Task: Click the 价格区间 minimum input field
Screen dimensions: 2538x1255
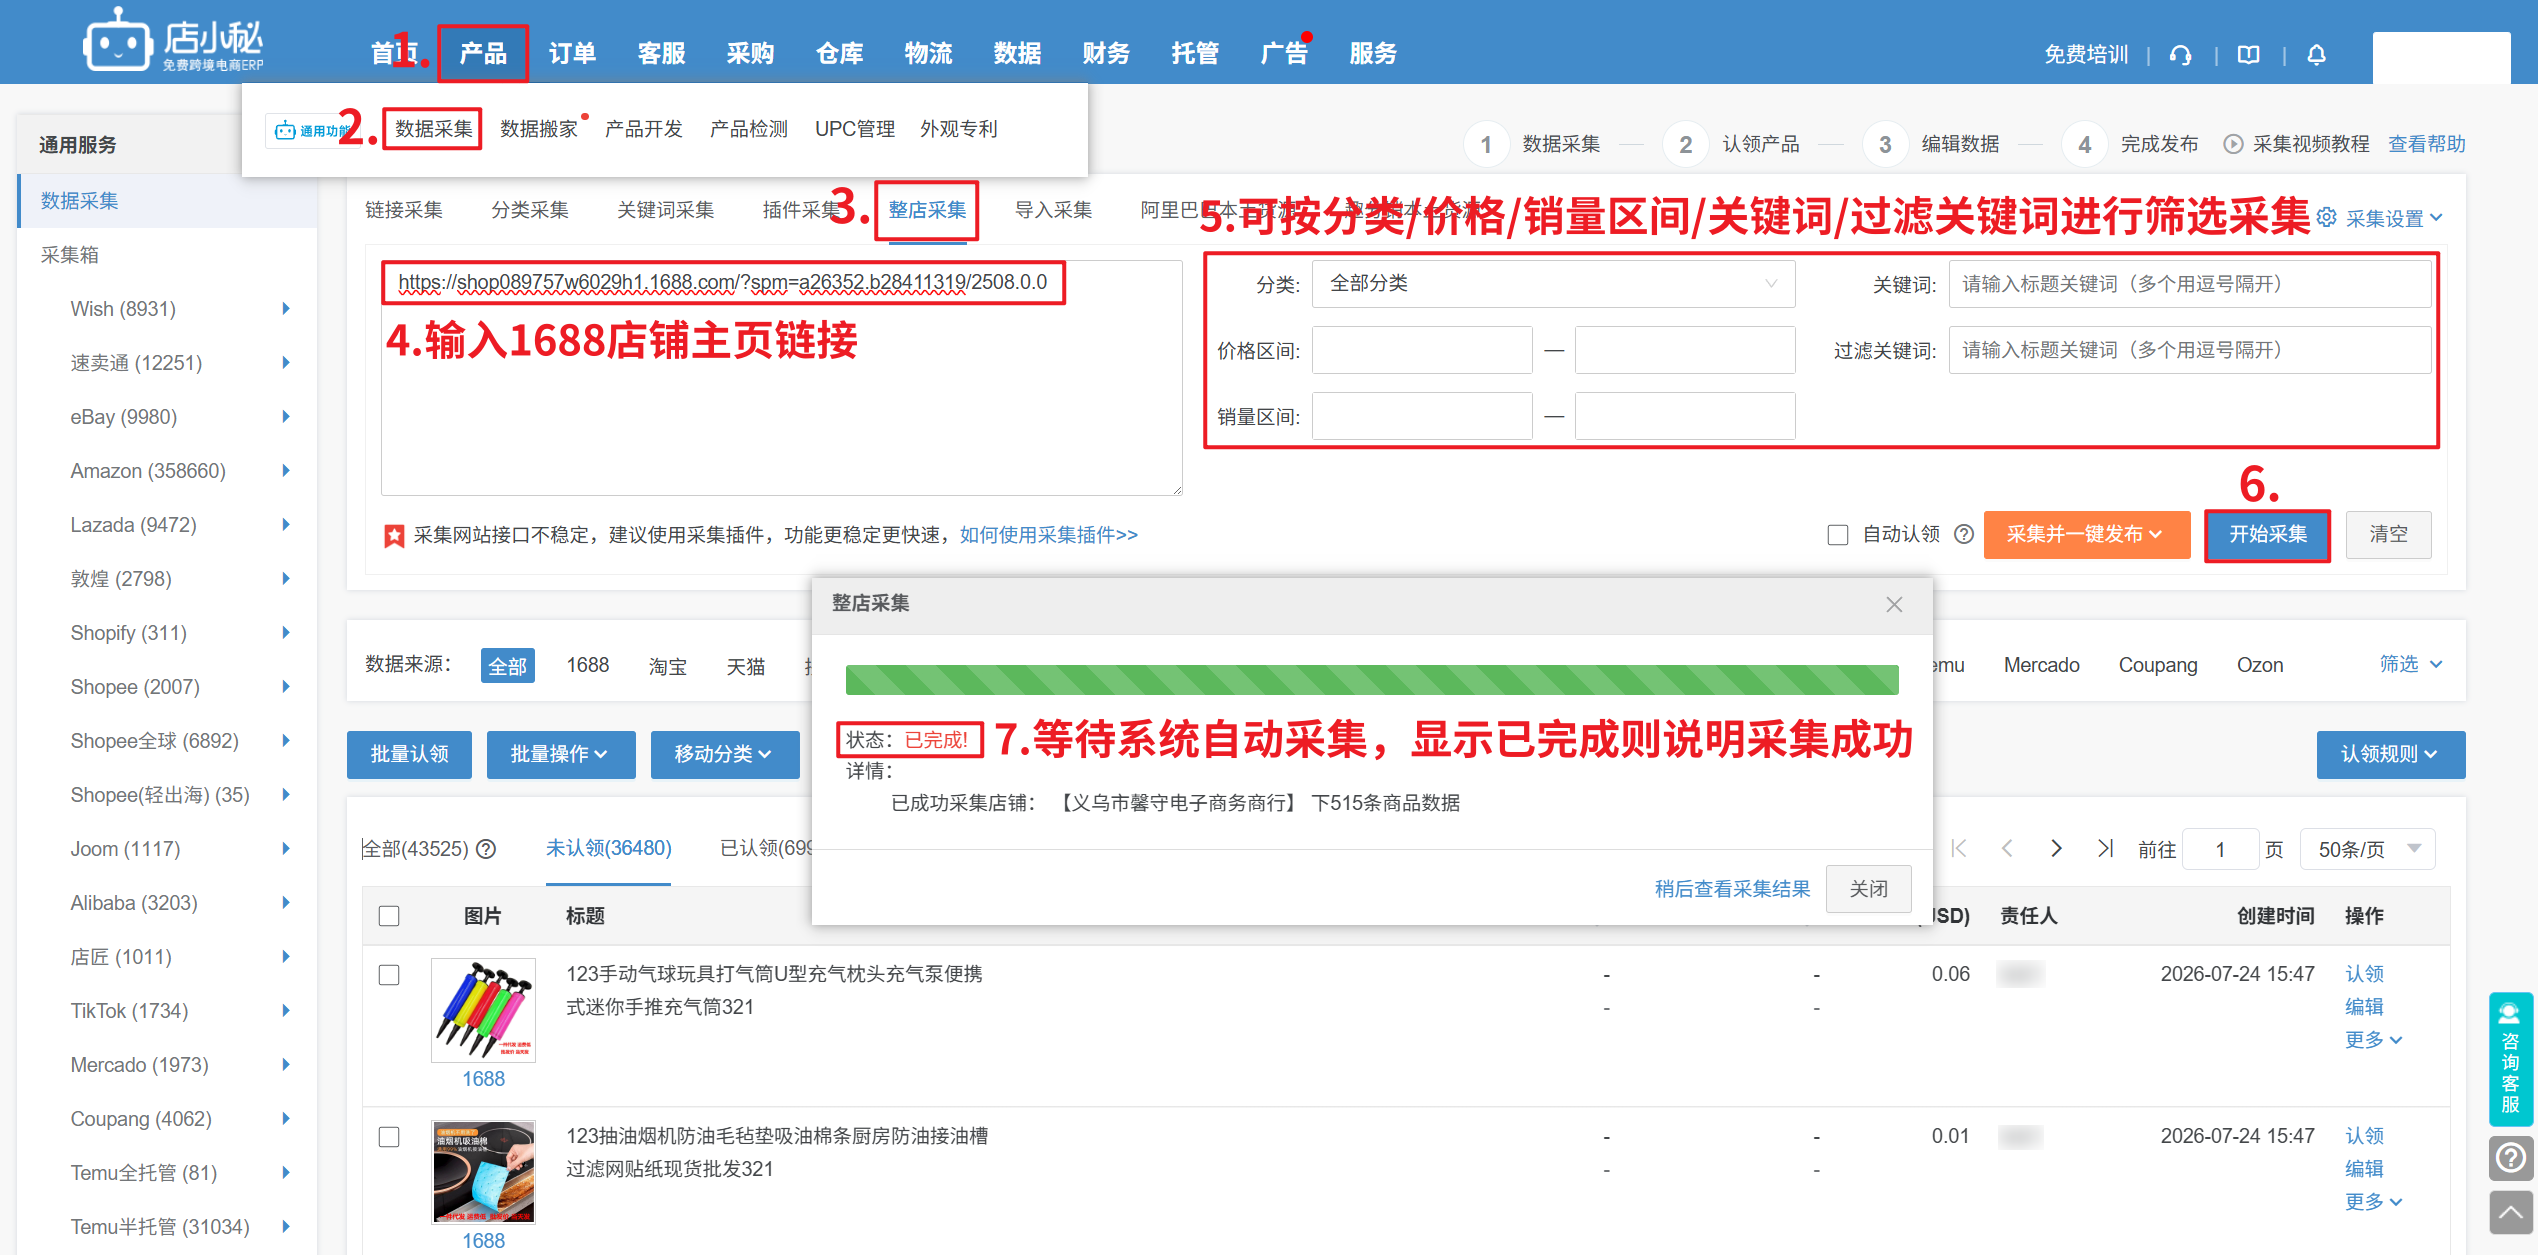Action: pos(1422,350)
